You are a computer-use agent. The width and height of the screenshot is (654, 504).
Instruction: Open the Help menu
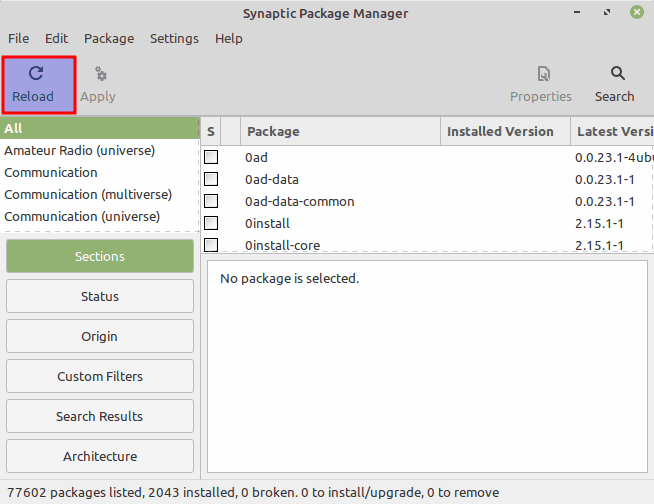(229, 38)
